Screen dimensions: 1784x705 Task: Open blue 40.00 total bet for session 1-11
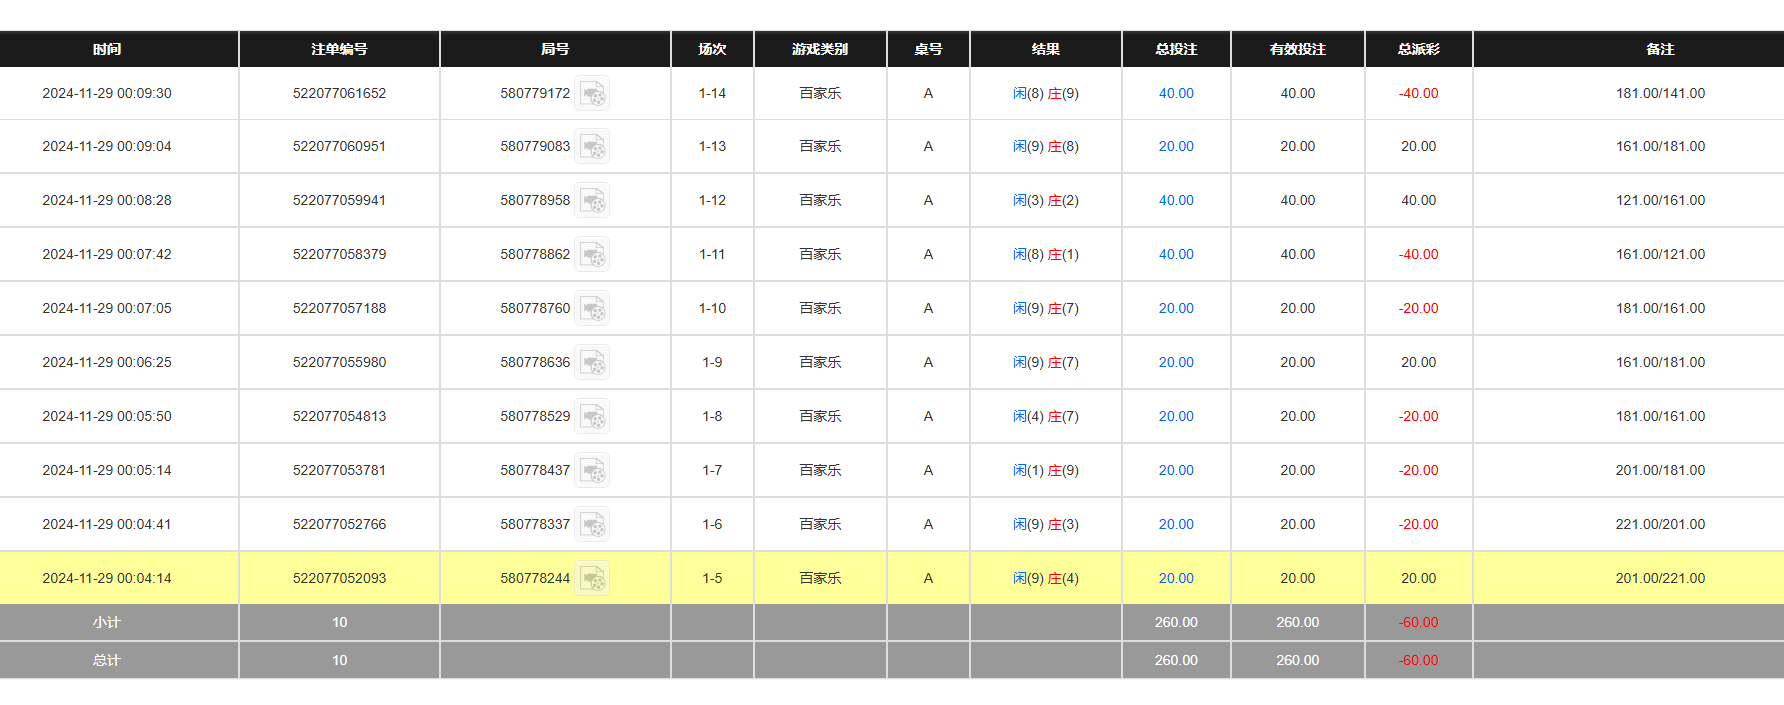coord(1176,254)
